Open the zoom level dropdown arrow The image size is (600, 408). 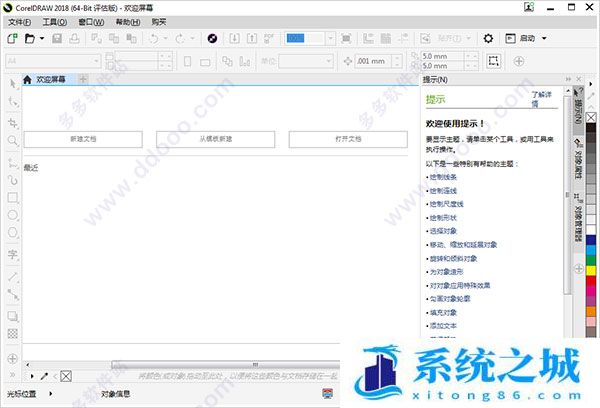click(x=331, y=38)
